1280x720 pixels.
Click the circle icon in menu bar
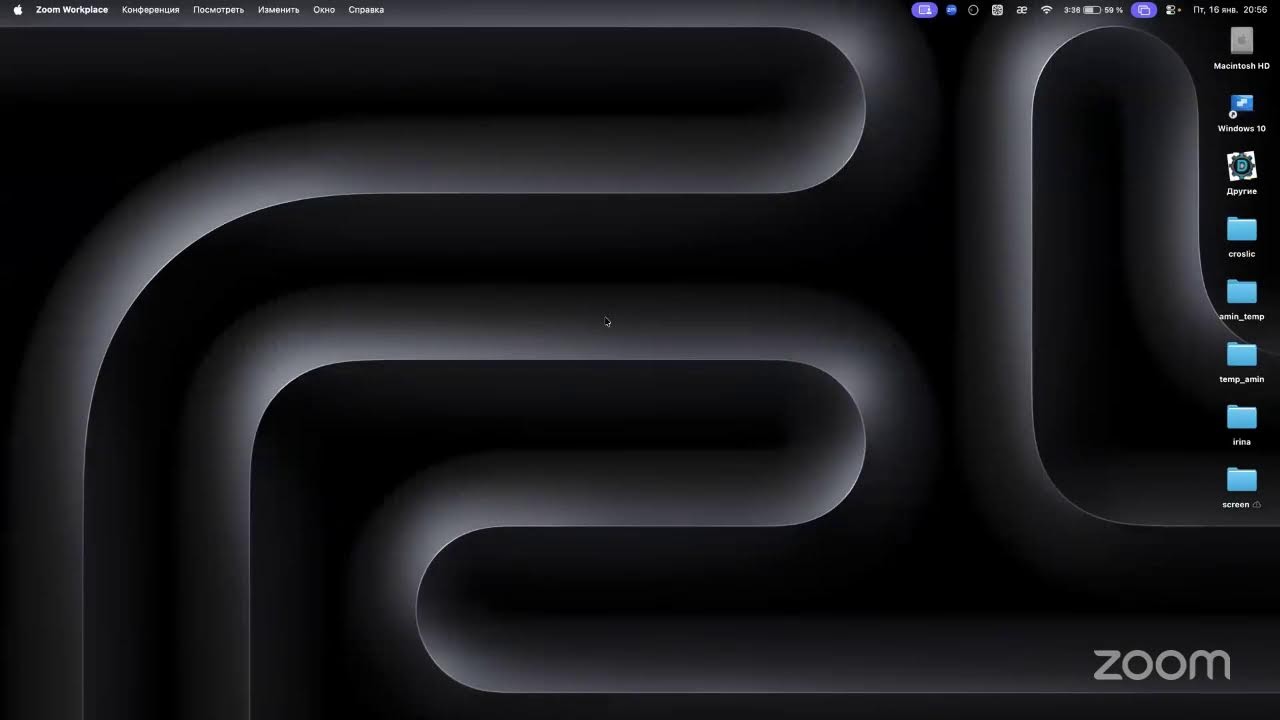point(973,10)
